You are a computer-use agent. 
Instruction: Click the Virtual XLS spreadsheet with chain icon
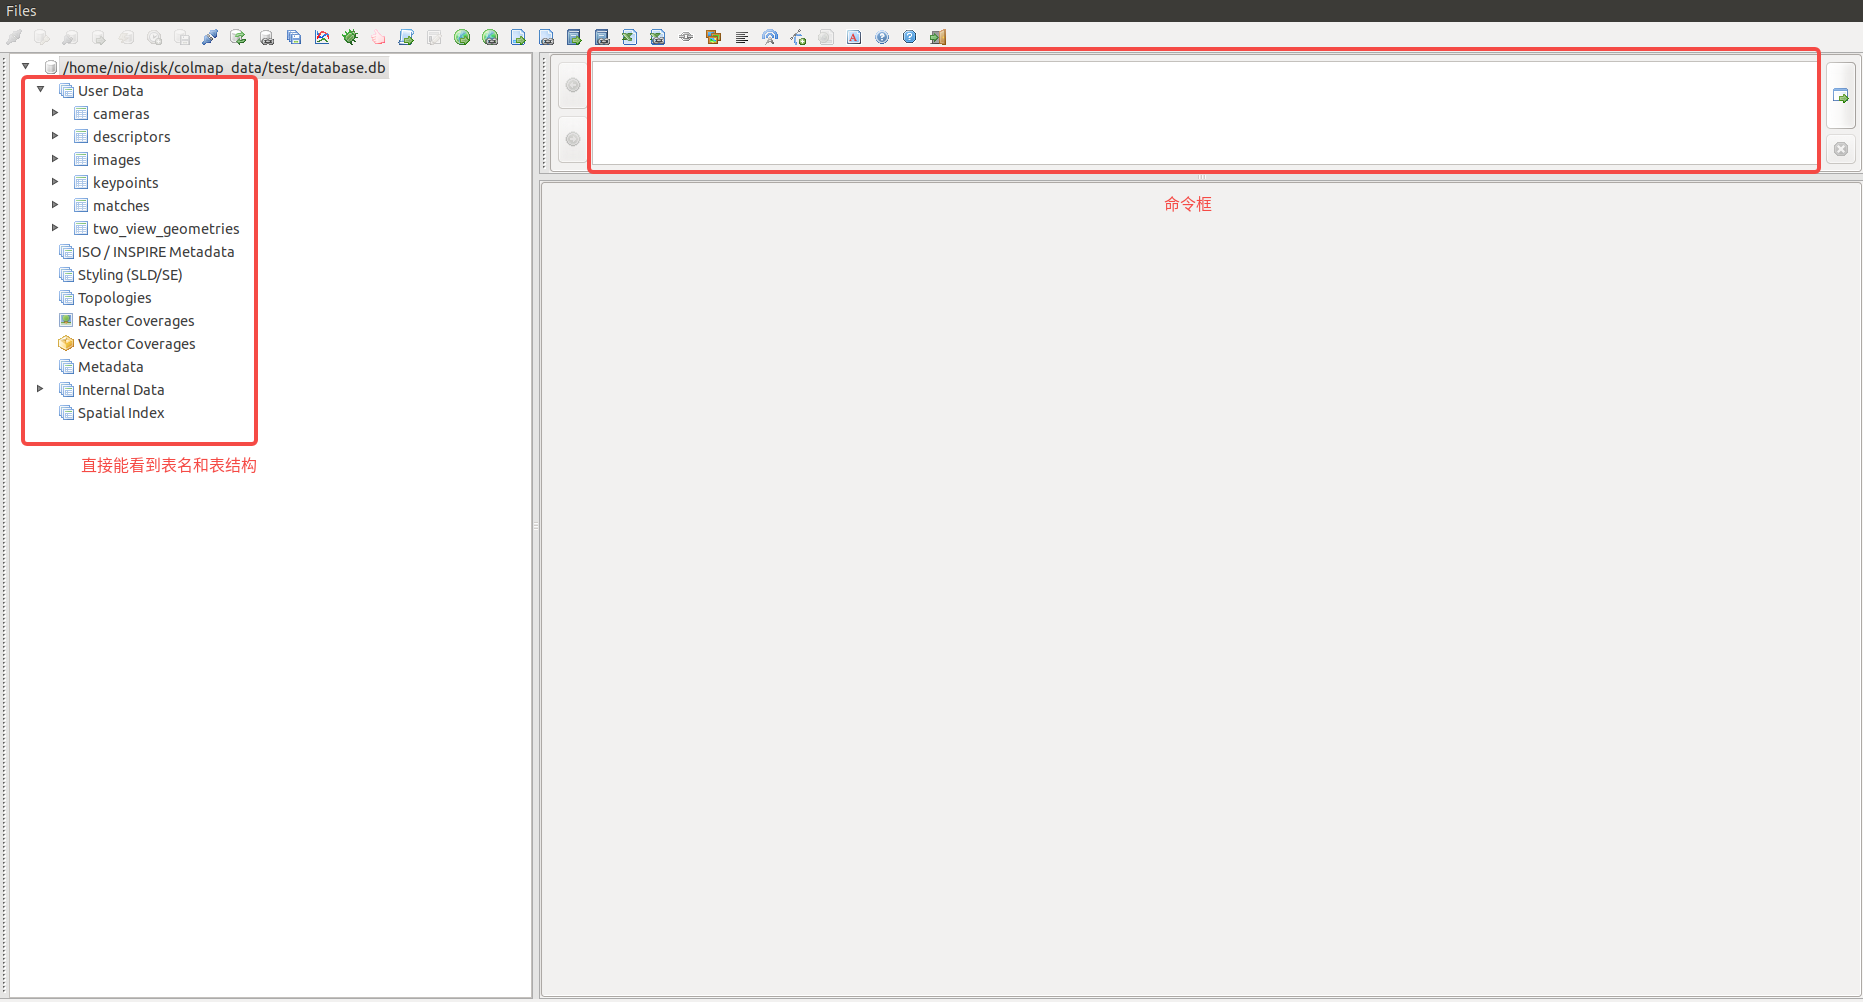[x=658, y=37]
